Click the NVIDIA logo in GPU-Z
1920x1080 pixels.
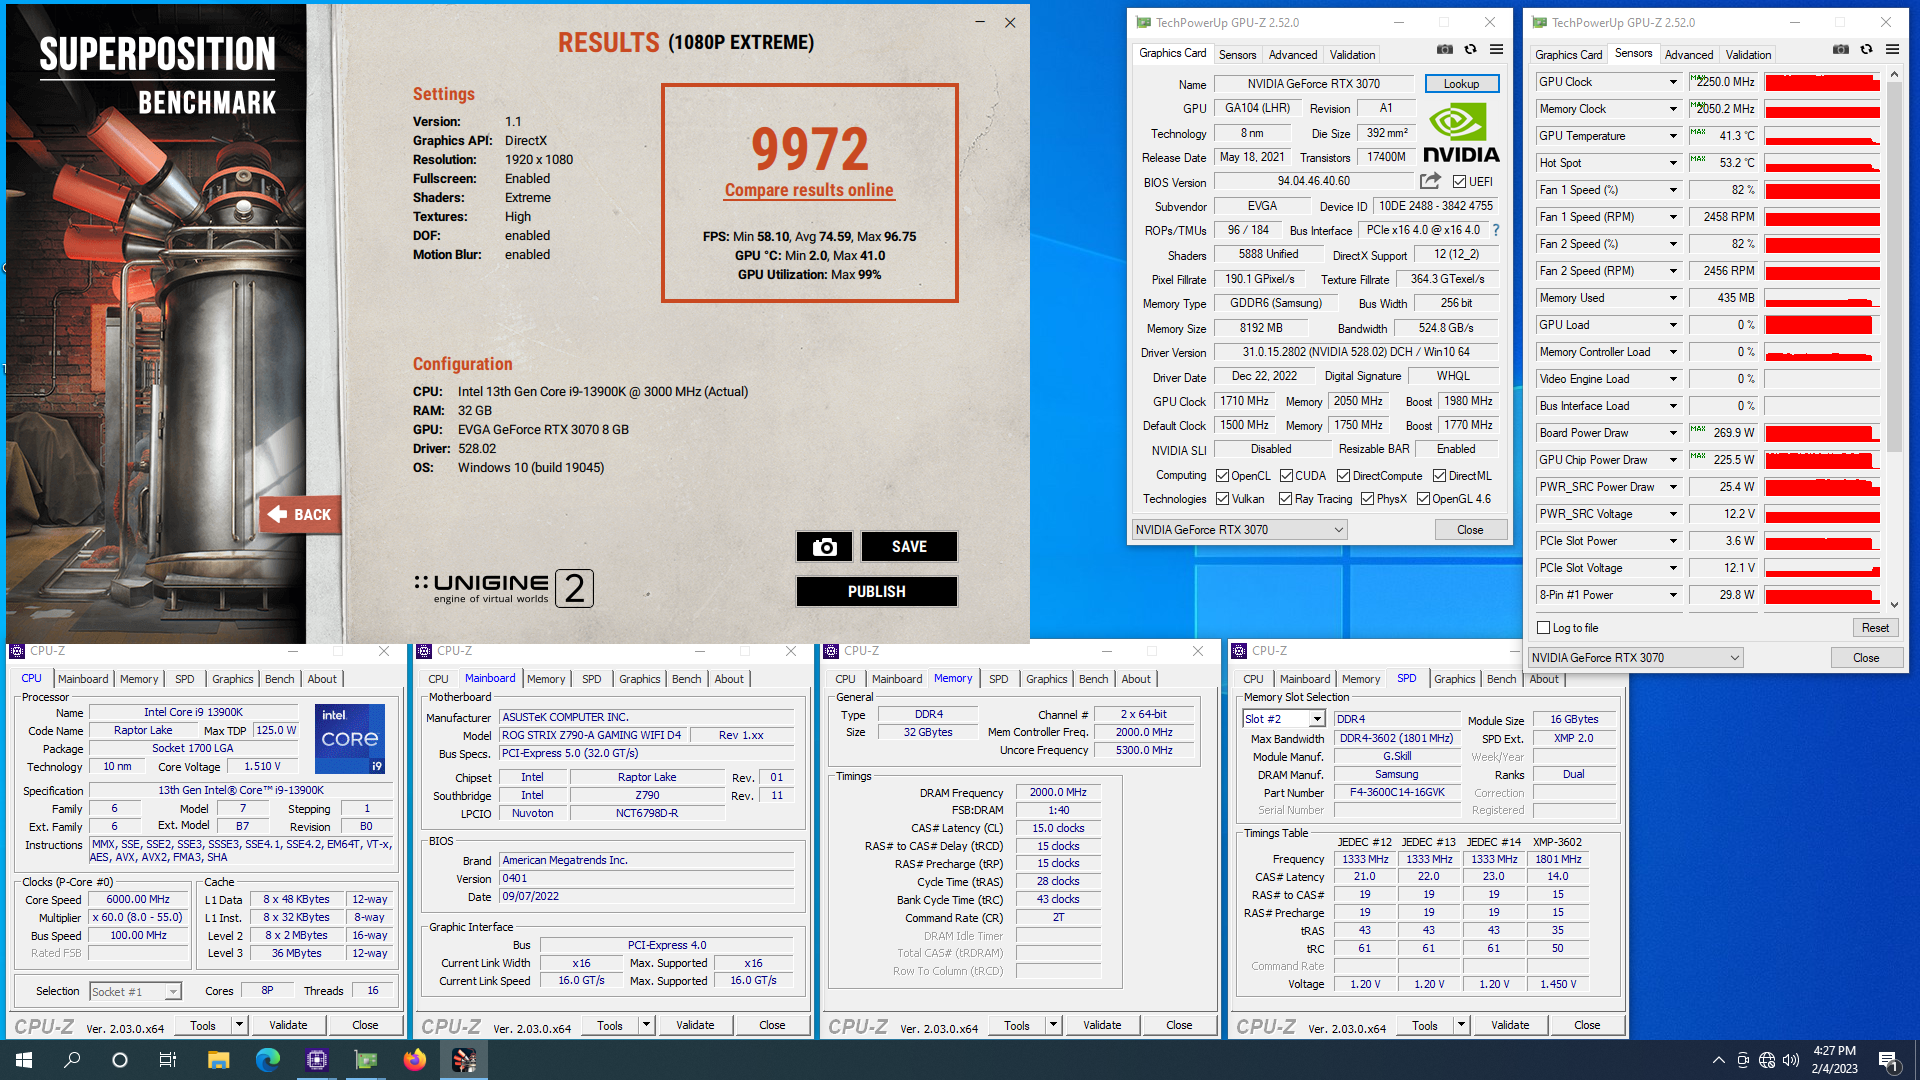point(1461,134)
